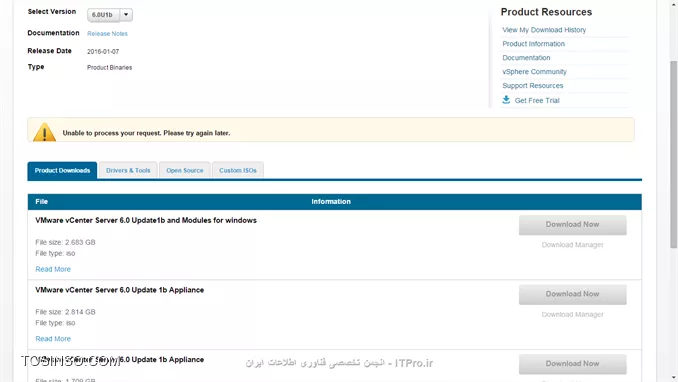Open the Product Information link
This screenshot has height=382, width=678.
click(533, 44)
